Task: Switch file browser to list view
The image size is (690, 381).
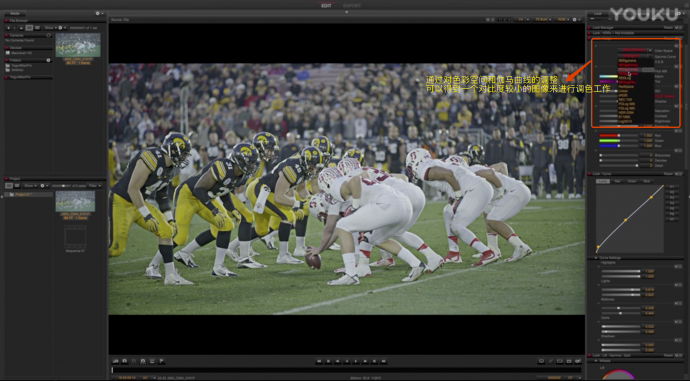Action: pyautogui.click(x=37, y=28)
